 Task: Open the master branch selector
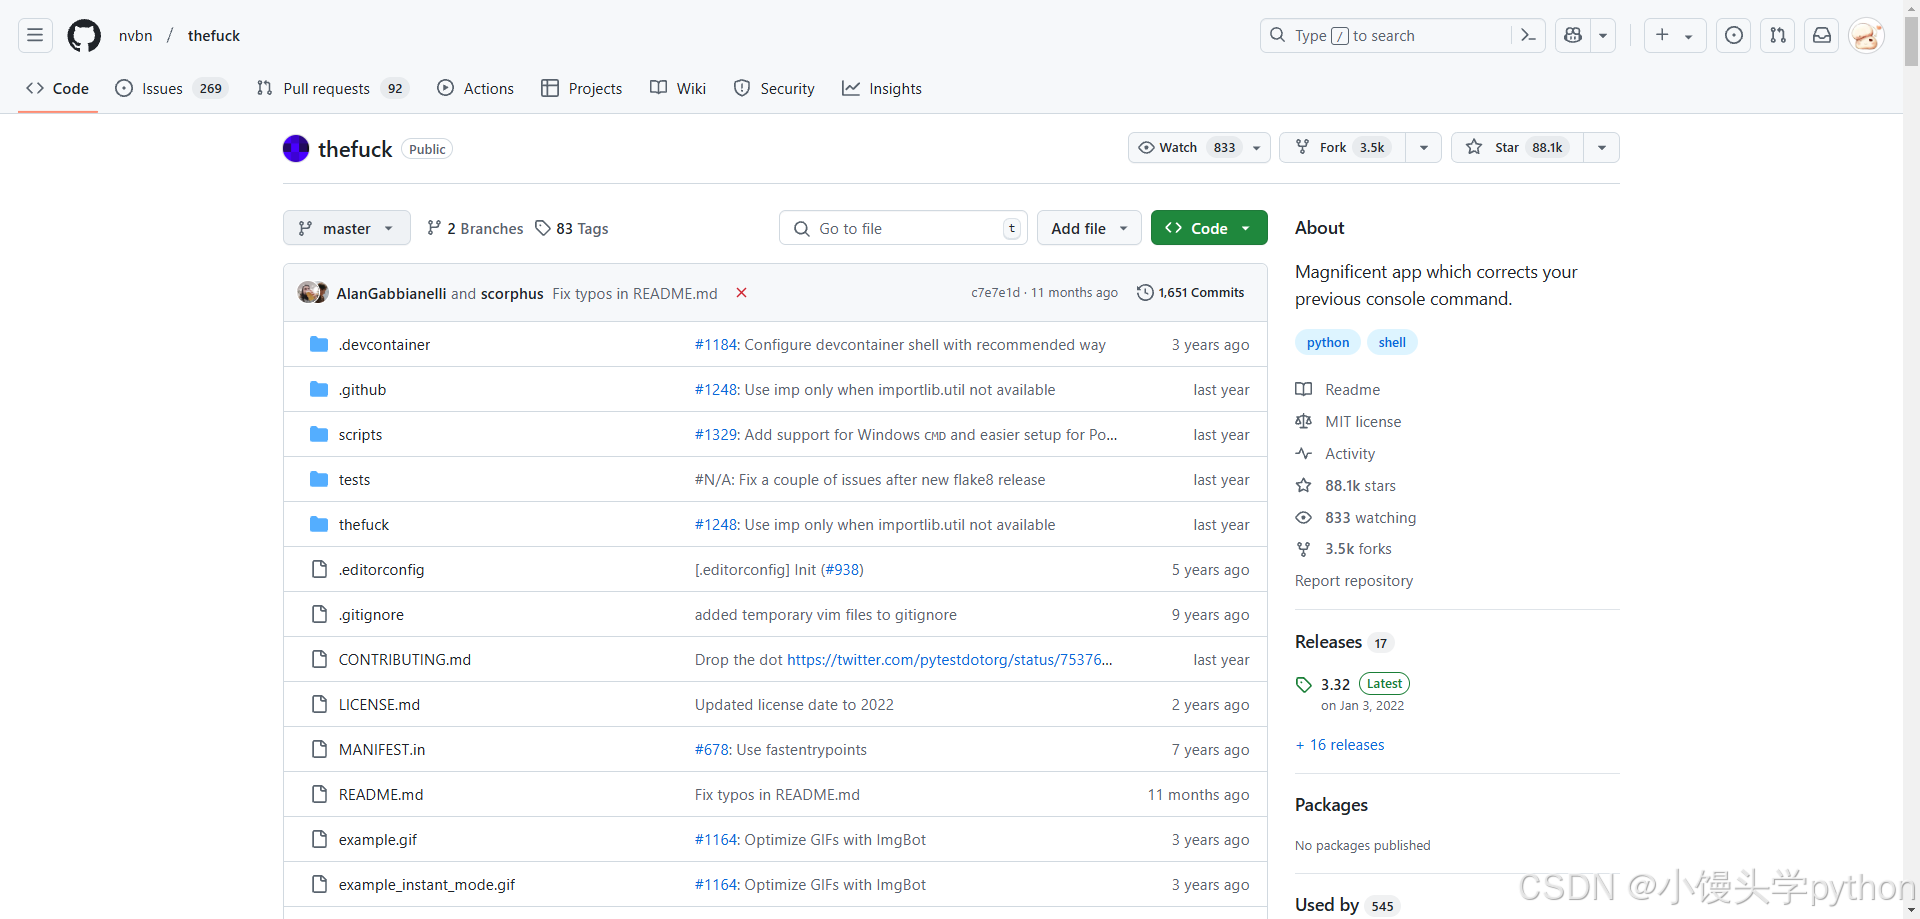[347, 228]
